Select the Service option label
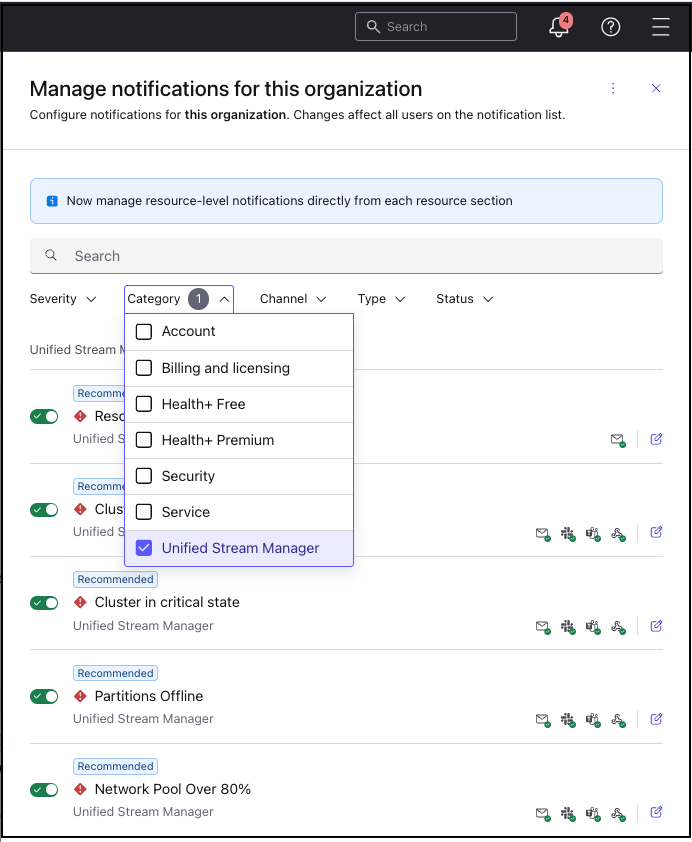Viewport: 692px width, 842px height. pyautogui.click(x=186, y=512)
